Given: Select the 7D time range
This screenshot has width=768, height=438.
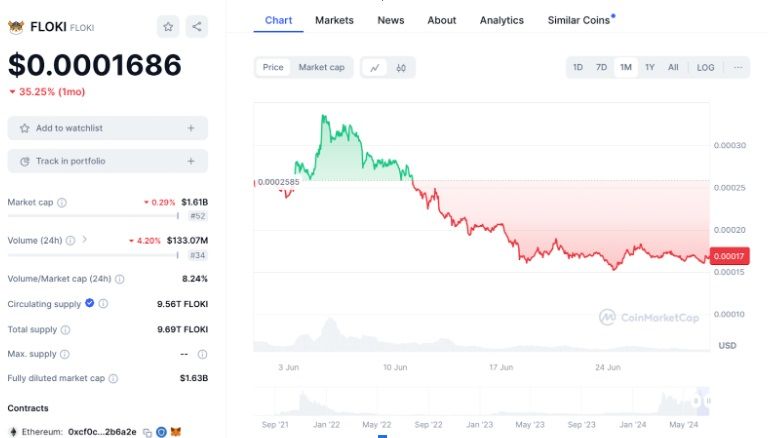Looking at the screenshot, I should [601, 67].
